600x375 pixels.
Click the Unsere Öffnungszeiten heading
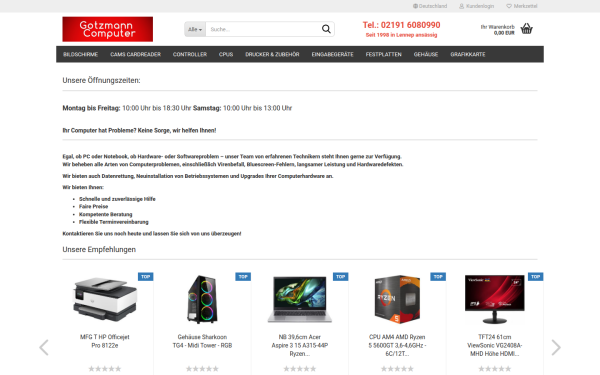click(x=101, y=80)
